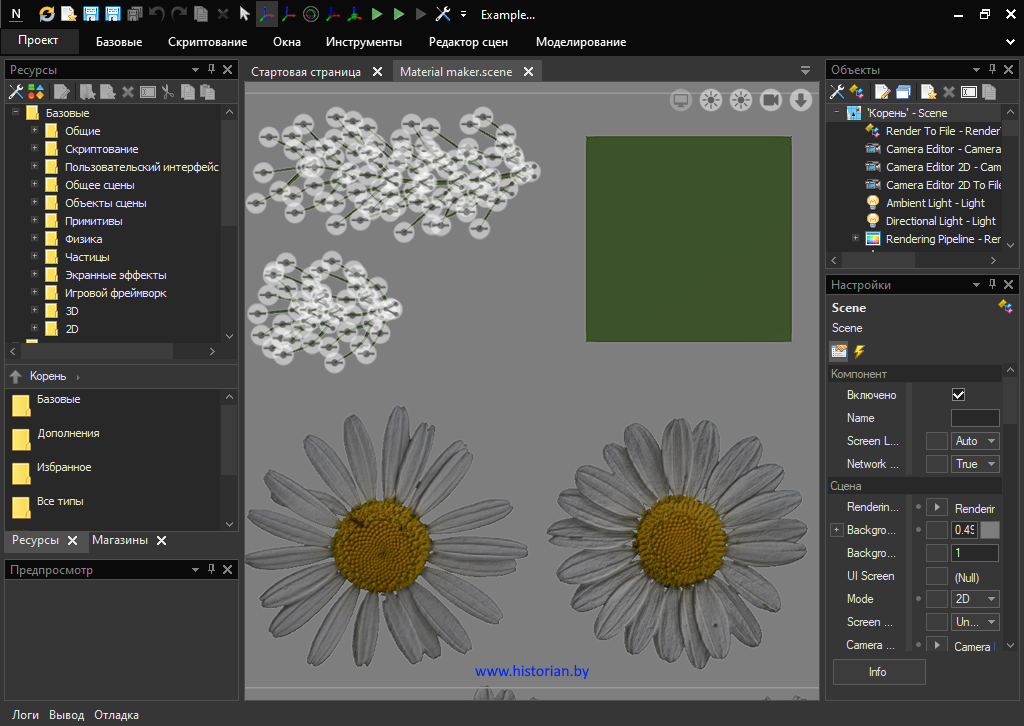Expand the Физика folder in the tree
Screen dimensions: 1024x726
pos(35,239)
